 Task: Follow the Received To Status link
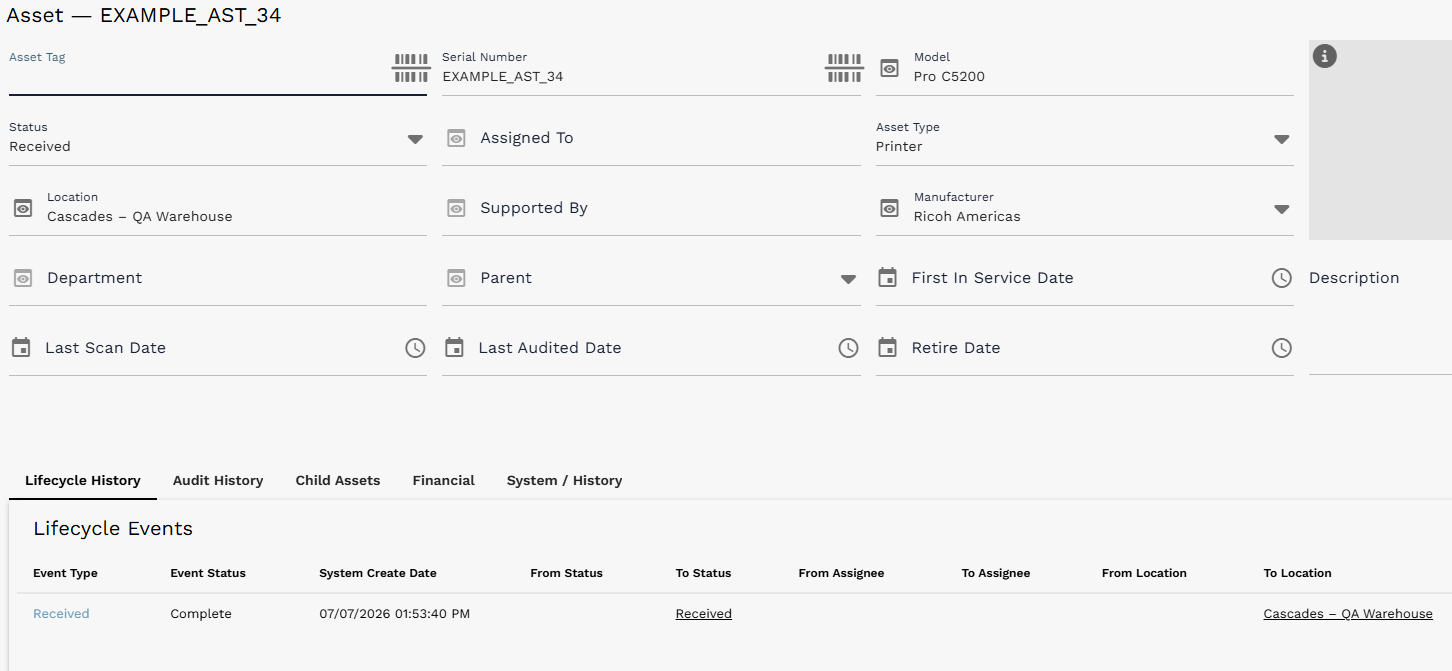(x=704, y=614)
